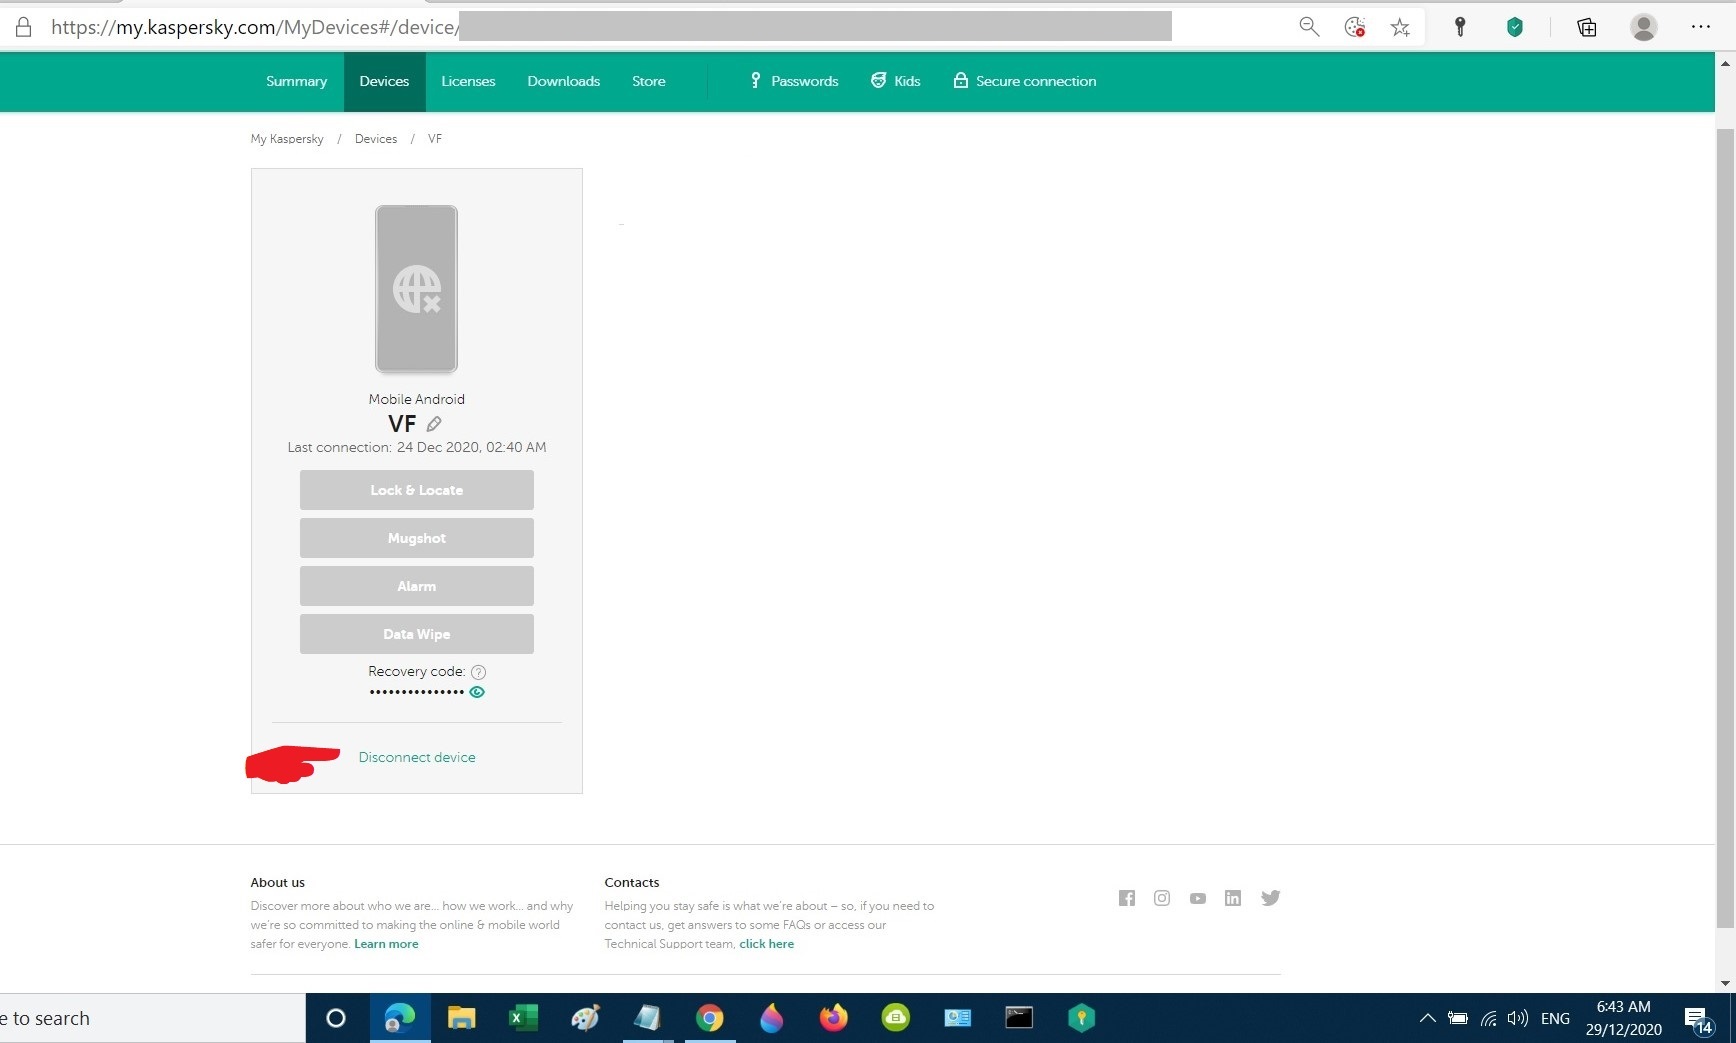Open the browser Settings and more menu
The width and height of the screenshot is (1736, 1043).
[x=1701, y=27]
